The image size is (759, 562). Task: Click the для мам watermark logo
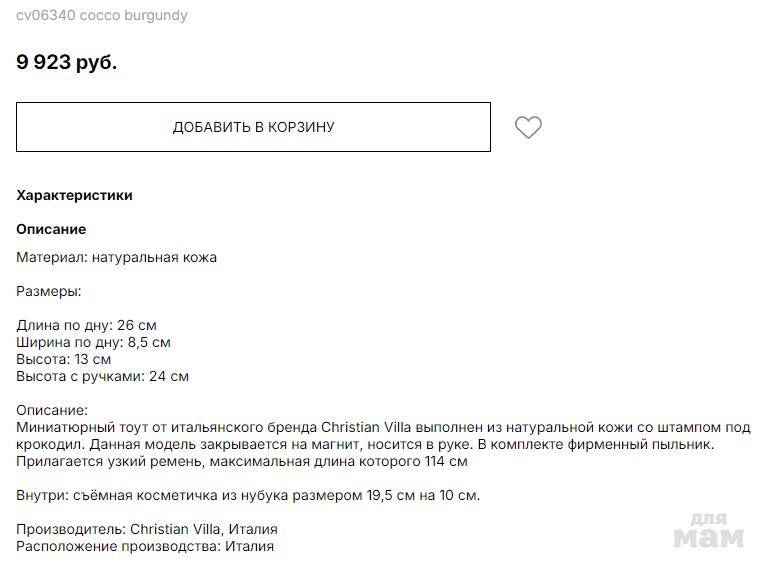pyautogui.click(x=709, y=531)
